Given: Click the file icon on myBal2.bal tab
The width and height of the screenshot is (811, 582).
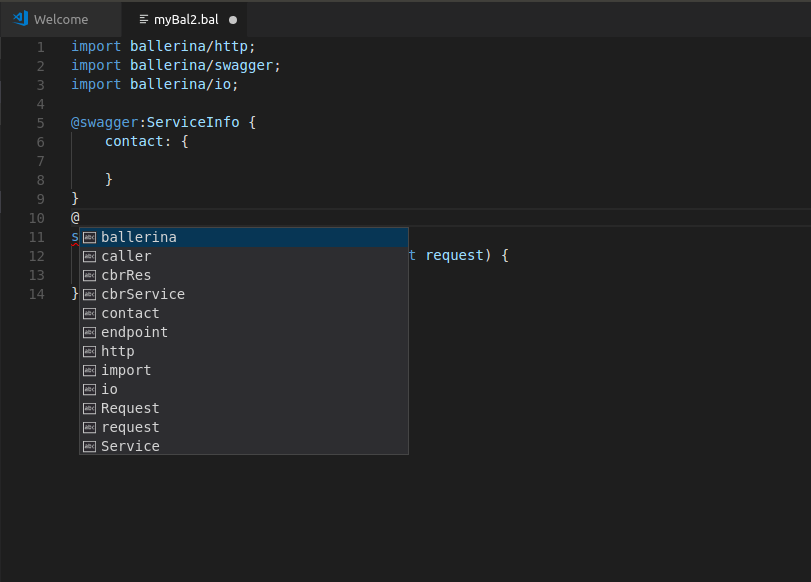Looking at the screenshot, I should click(x=144, y=20).
